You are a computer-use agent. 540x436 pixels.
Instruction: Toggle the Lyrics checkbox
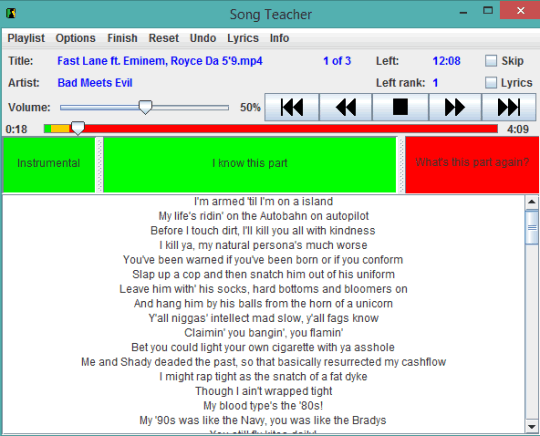[x=491, y=83]
